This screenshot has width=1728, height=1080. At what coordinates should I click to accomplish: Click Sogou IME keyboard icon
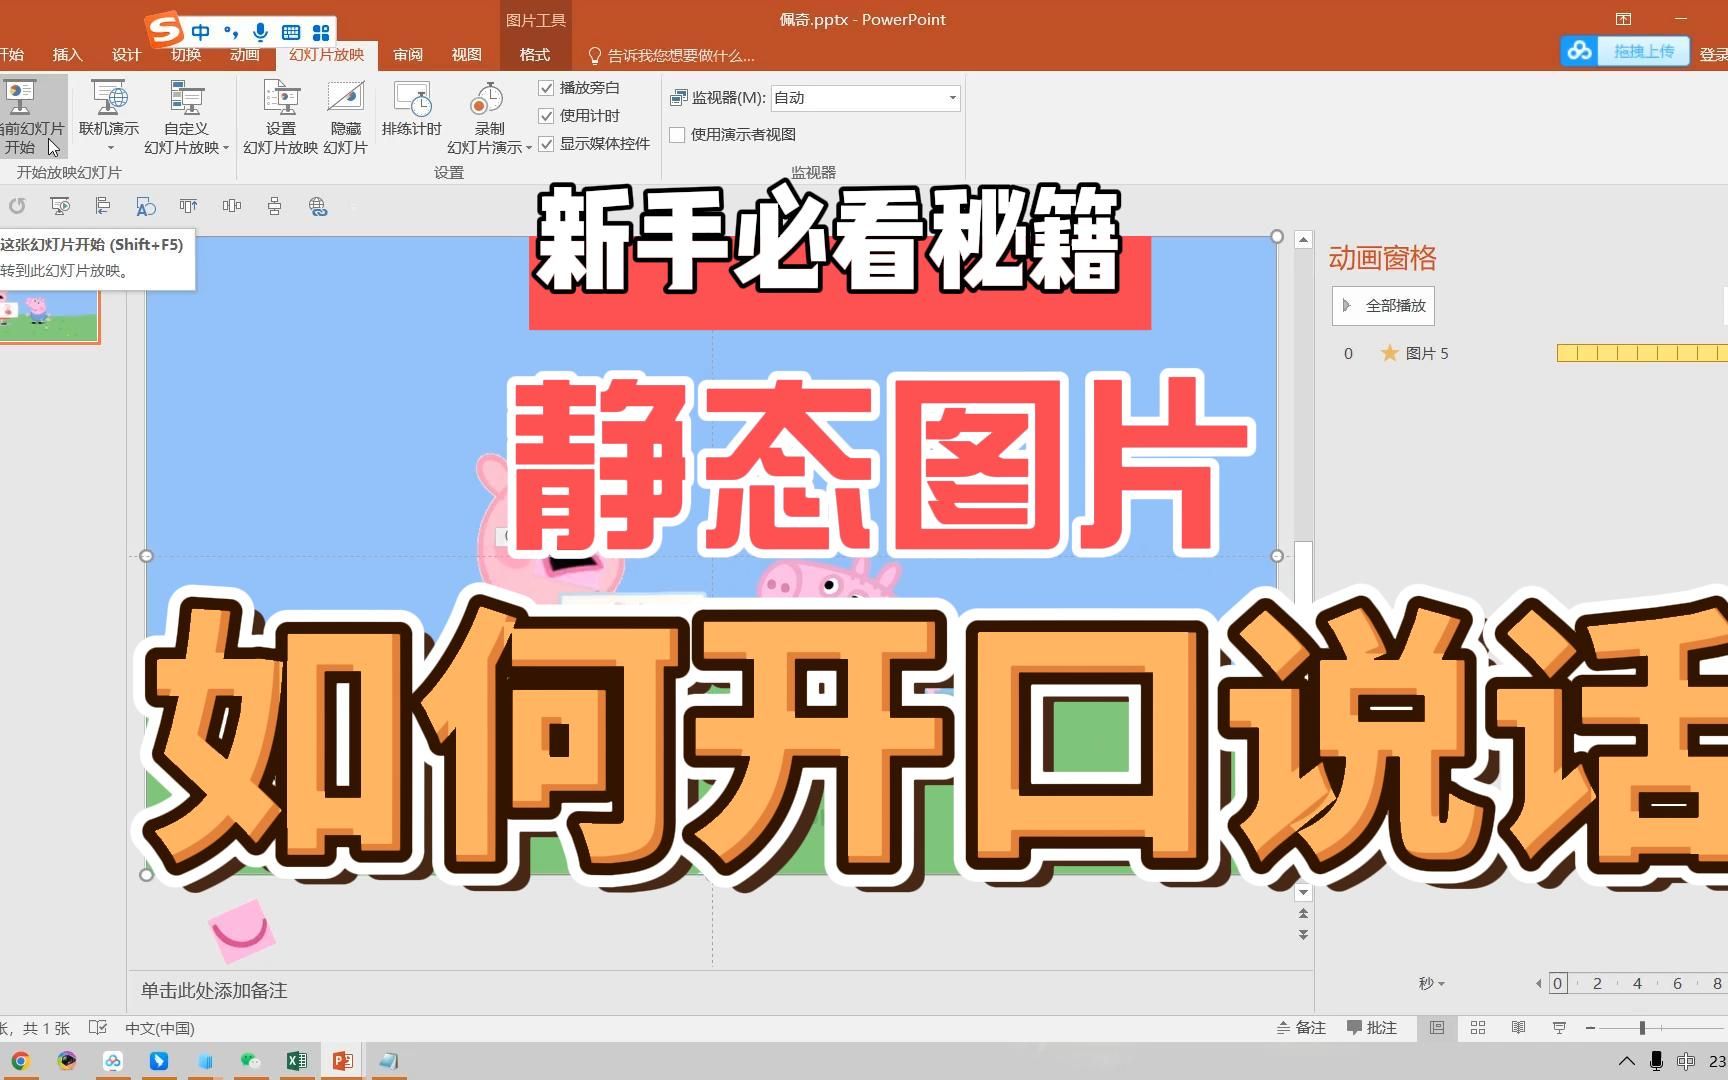(291, 32)
